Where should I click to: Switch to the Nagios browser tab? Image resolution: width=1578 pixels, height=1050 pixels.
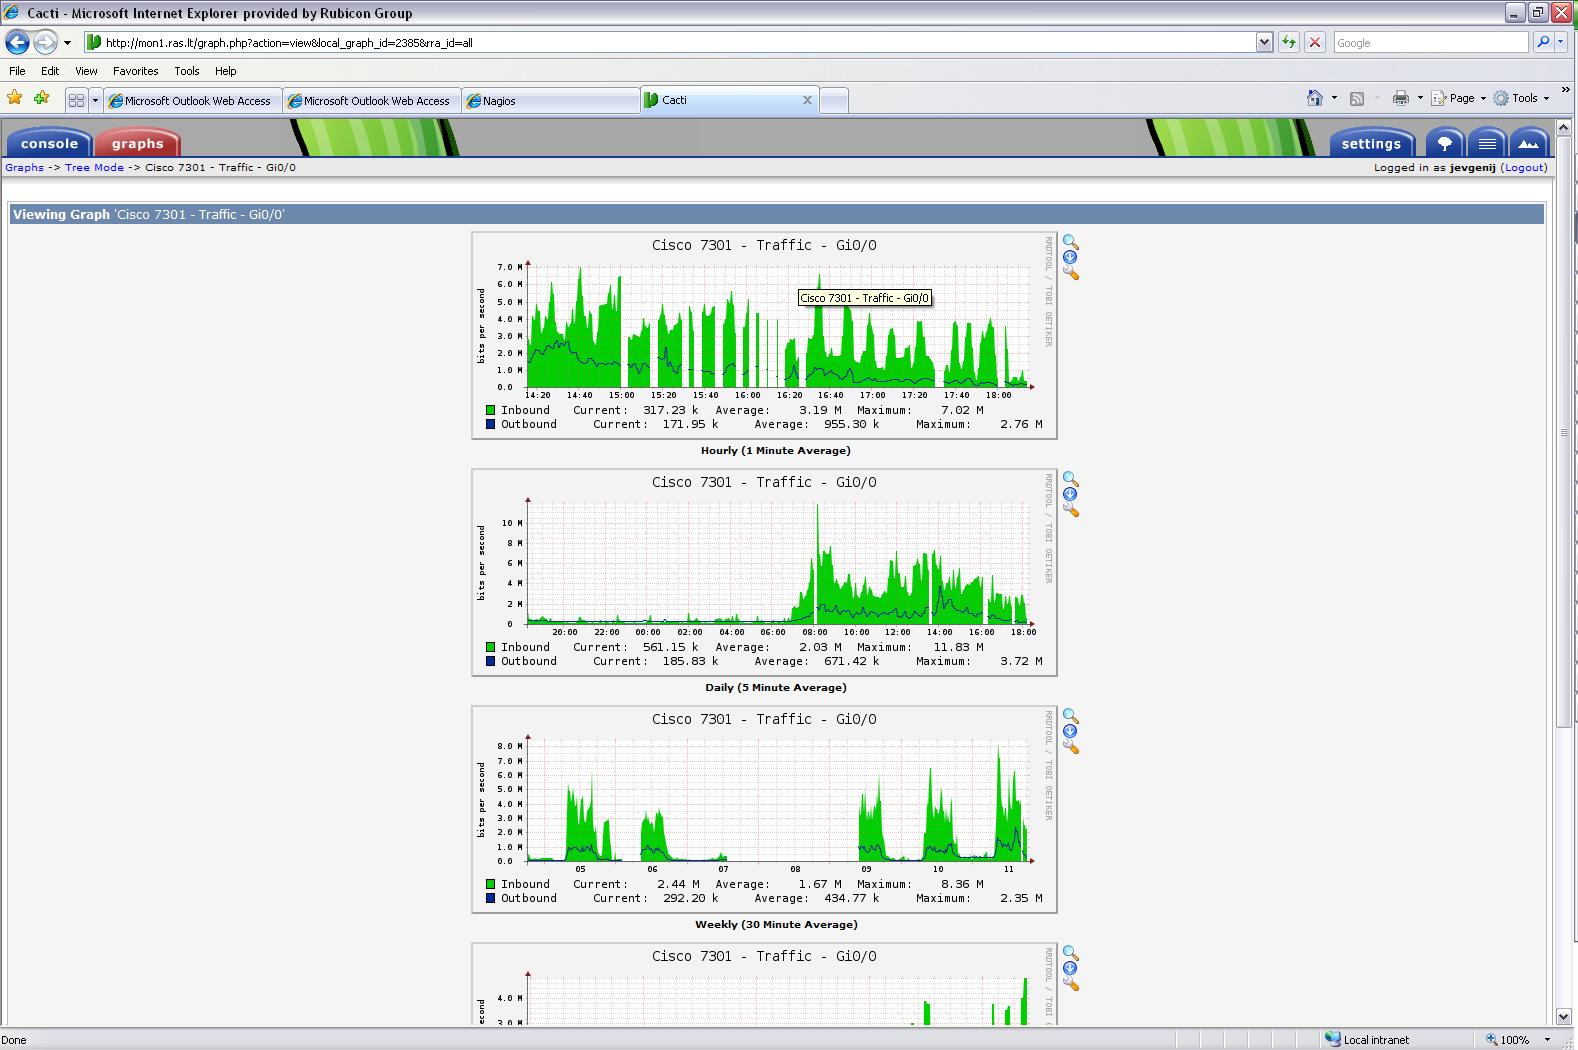[x=551, y=100]
